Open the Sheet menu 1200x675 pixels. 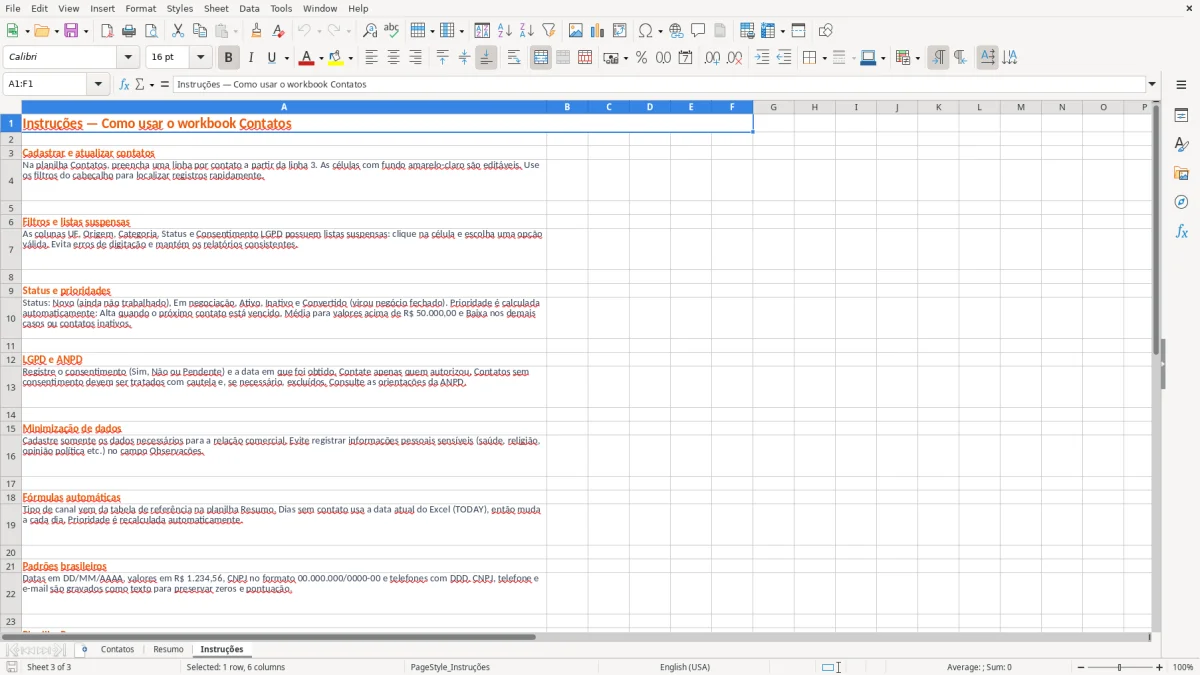pos(216,8)
